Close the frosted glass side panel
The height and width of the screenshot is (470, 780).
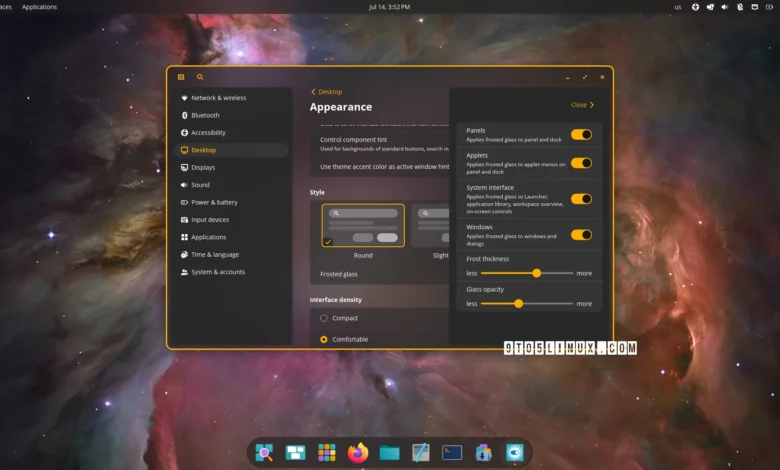point(583,105)
